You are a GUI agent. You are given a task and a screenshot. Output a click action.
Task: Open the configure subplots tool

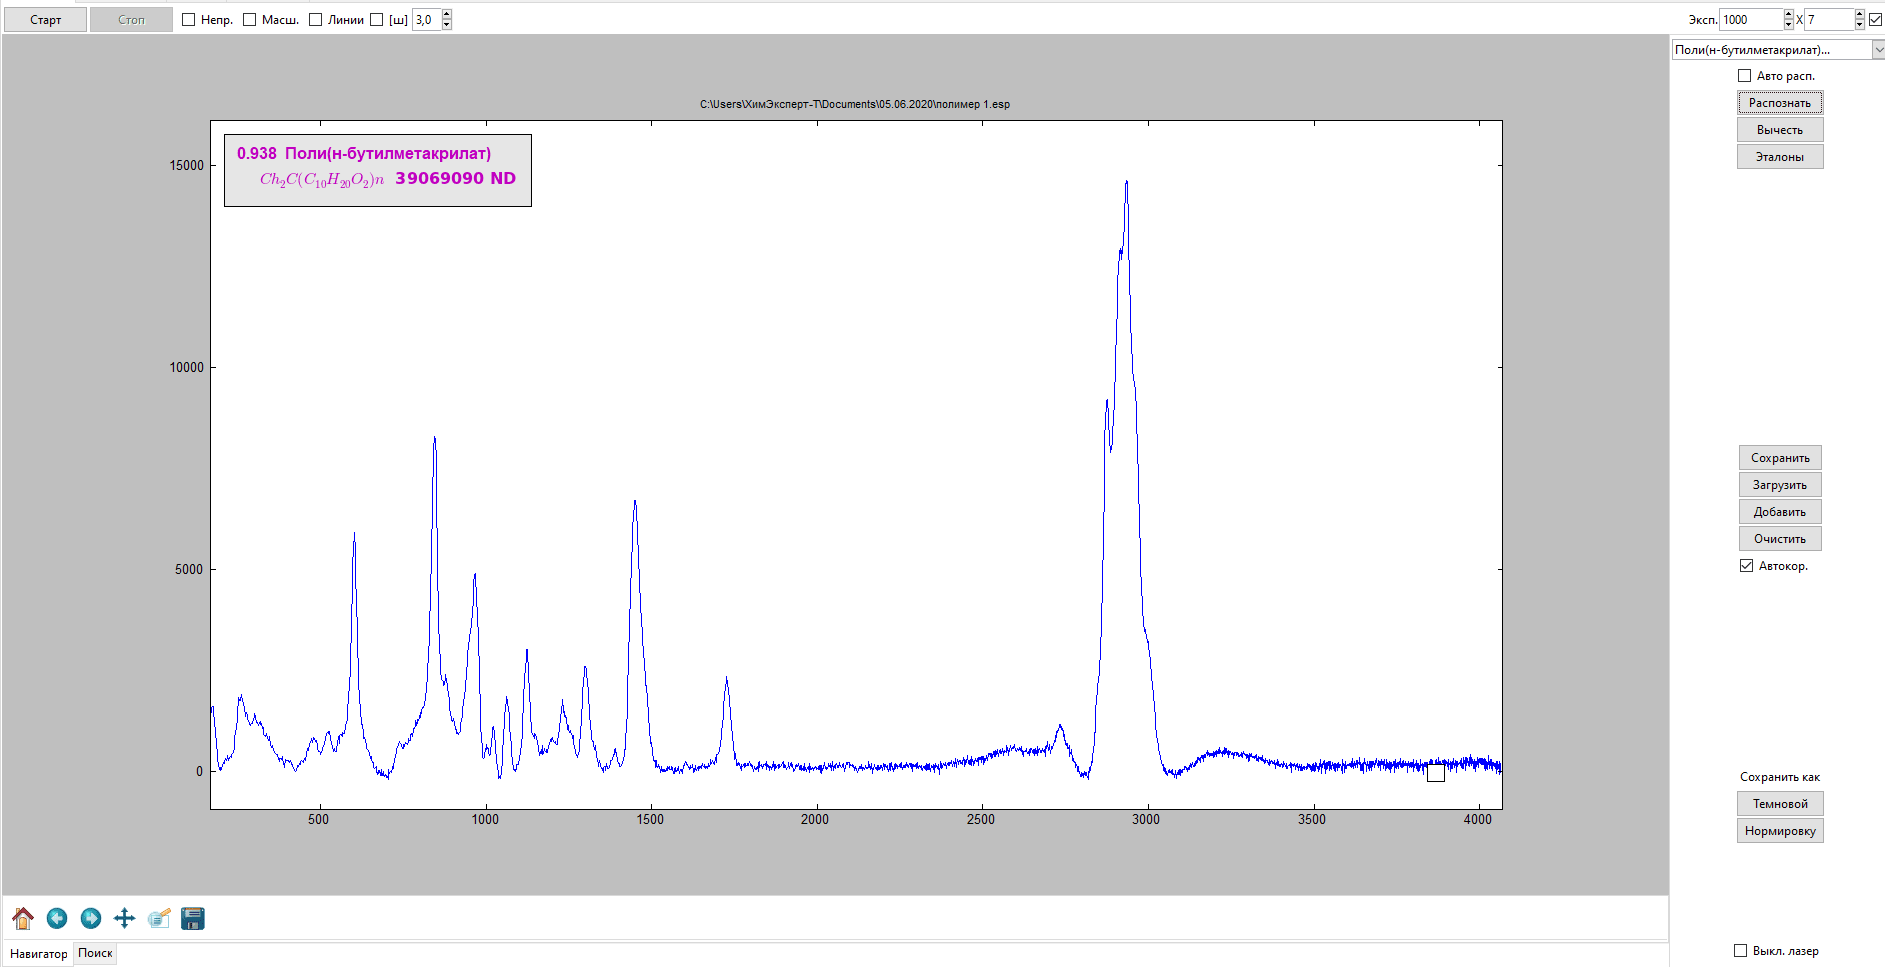point(159,918)
